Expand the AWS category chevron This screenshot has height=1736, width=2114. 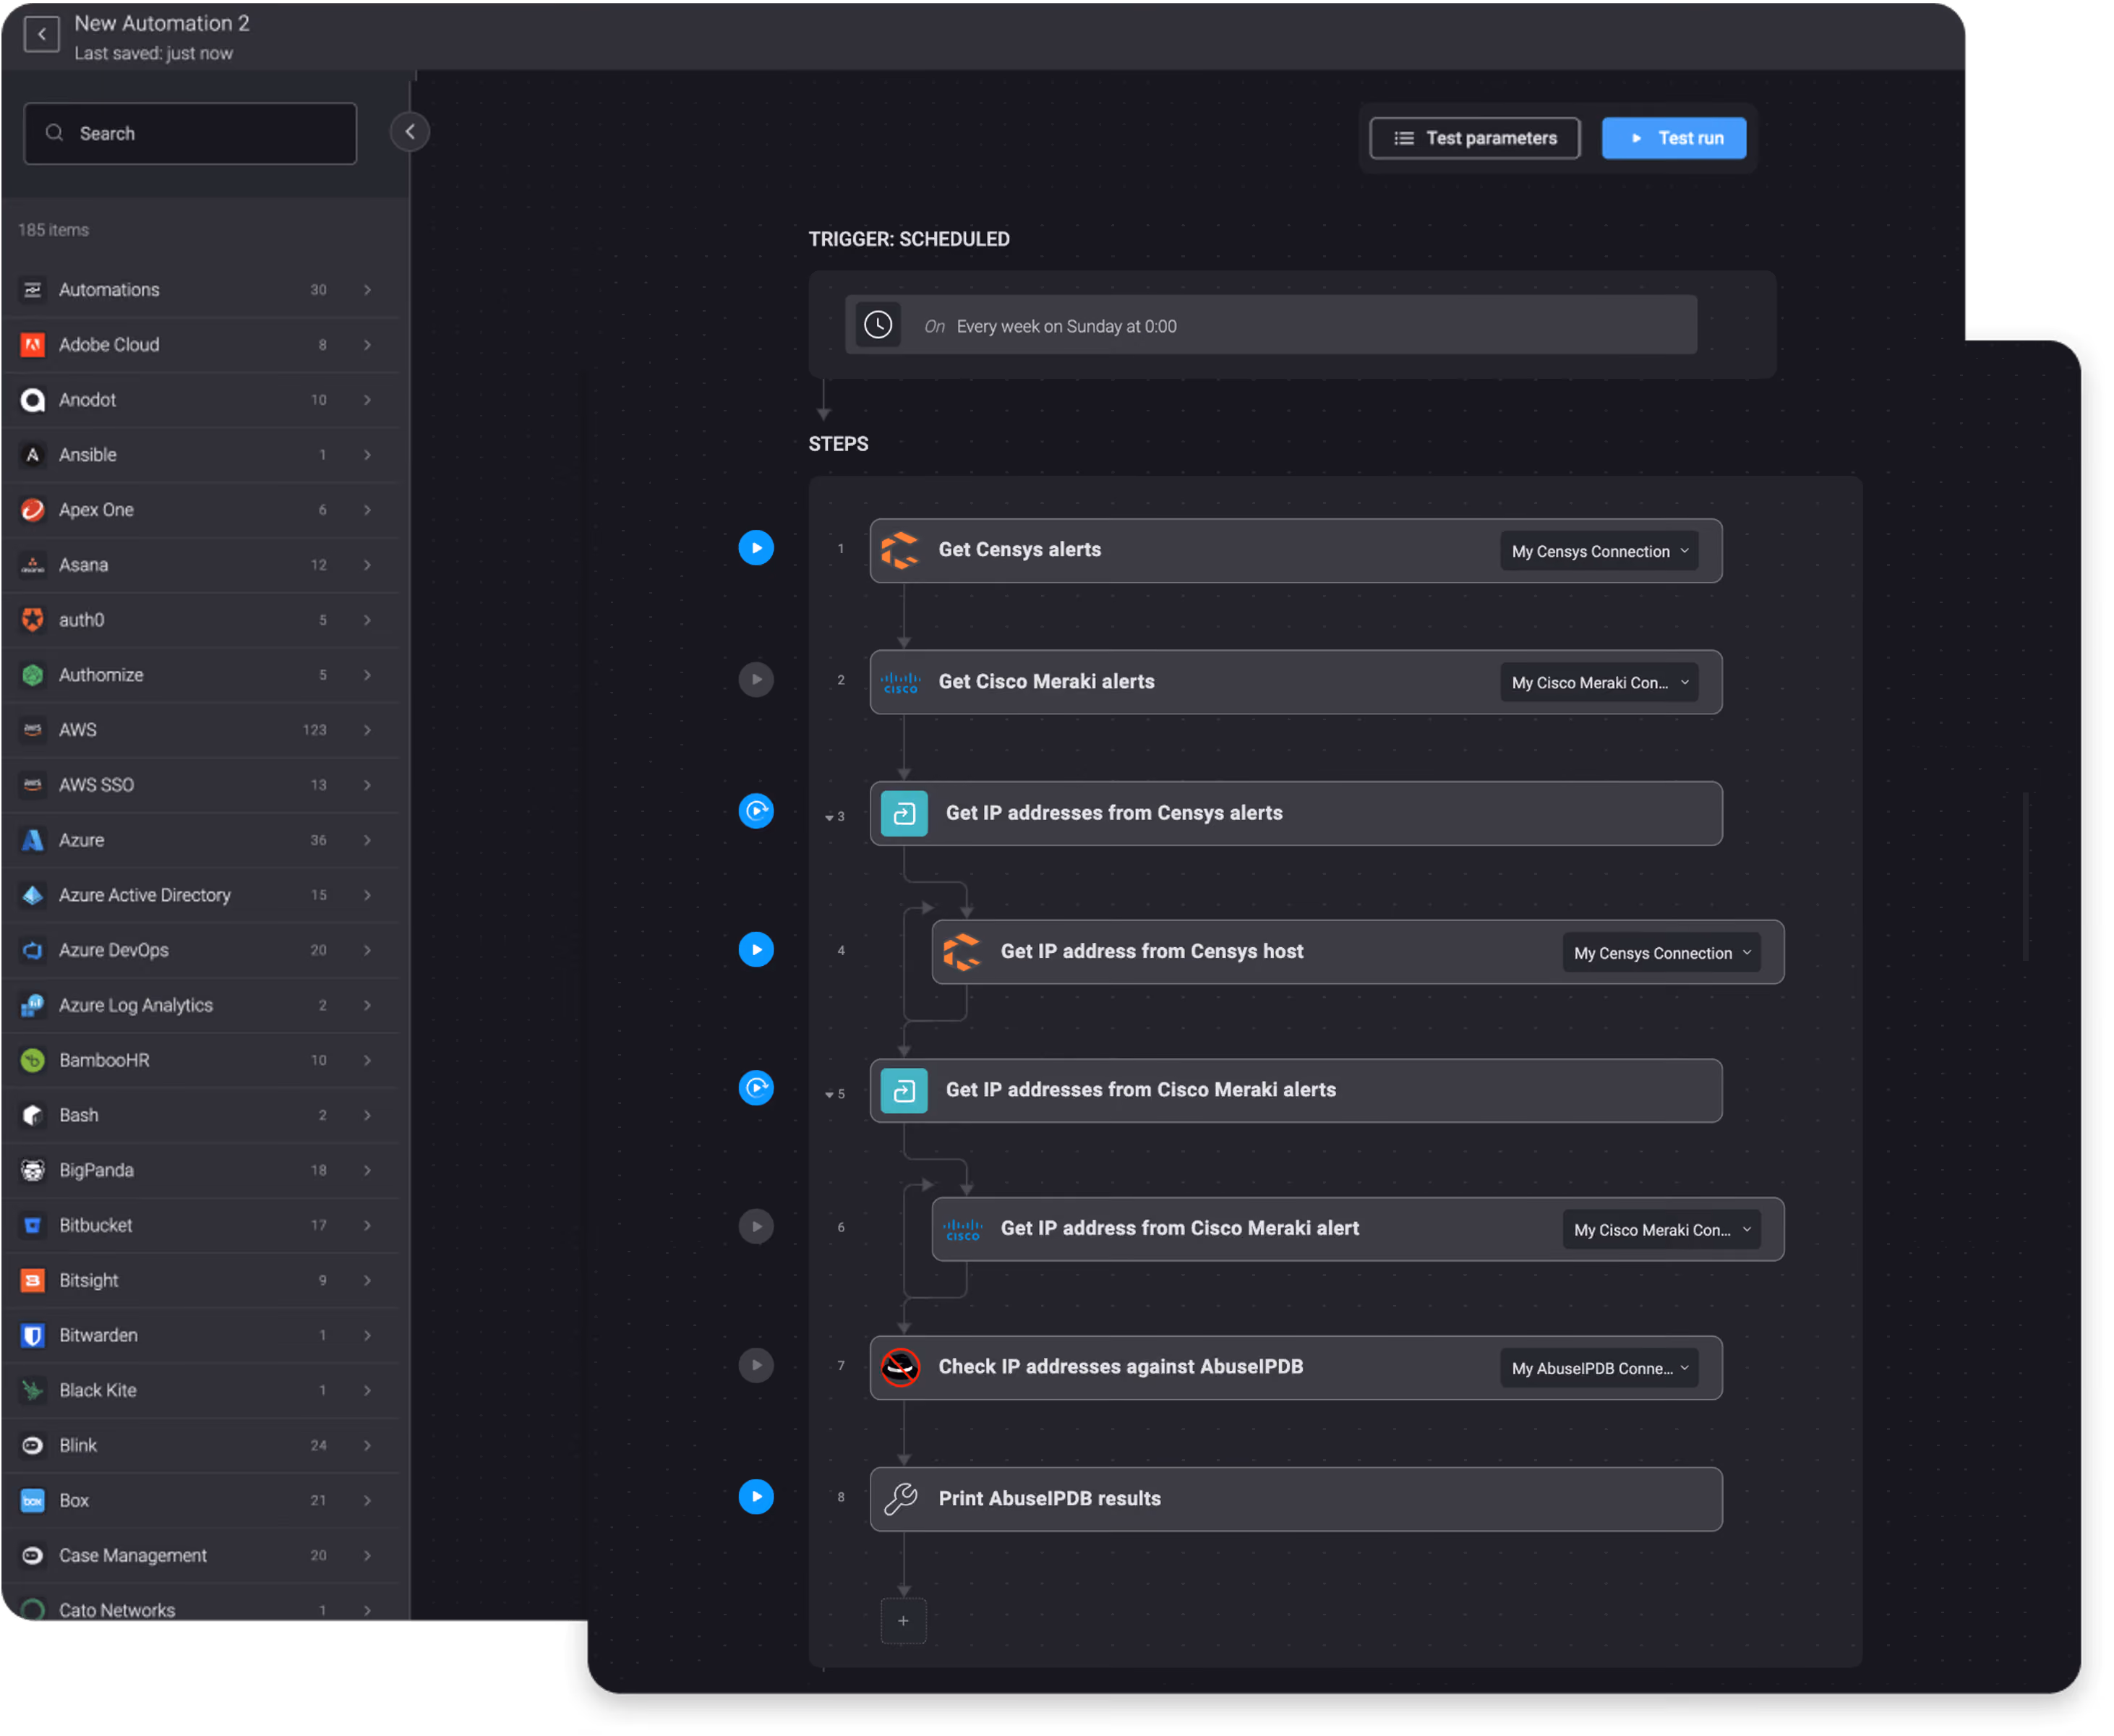click(x=368, y=730)
